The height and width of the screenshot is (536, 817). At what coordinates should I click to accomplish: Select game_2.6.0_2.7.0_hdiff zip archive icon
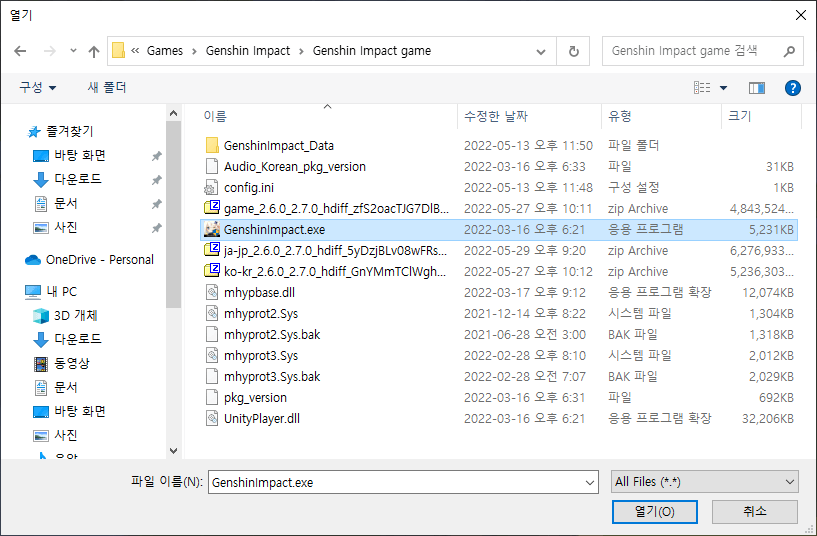click(x=212, y=208)
